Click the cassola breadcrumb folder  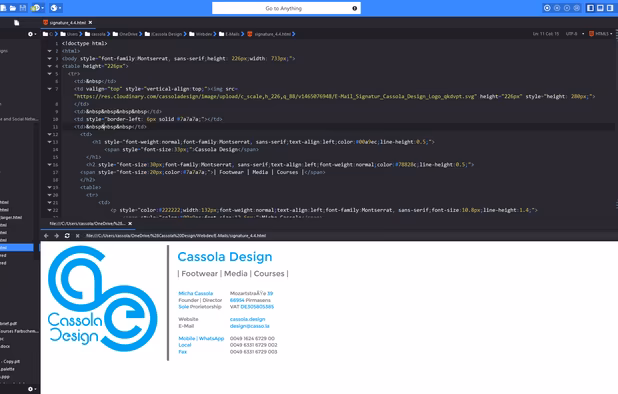click(x=95, y=34)
